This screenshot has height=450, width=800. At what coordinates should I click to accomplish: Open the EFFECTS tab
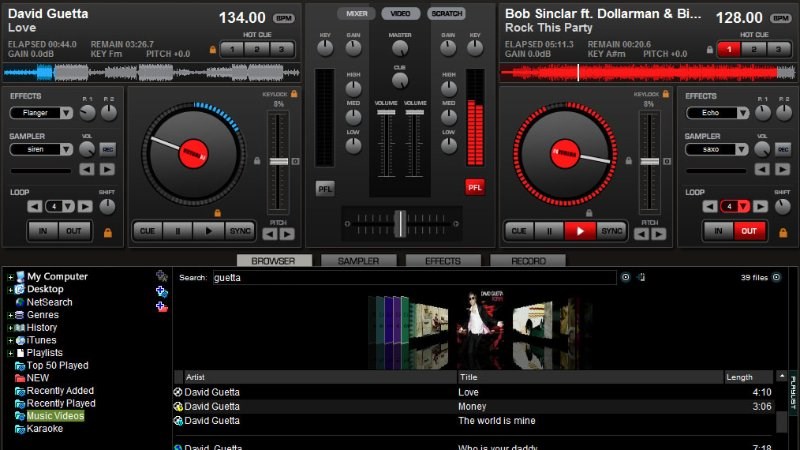443,261
